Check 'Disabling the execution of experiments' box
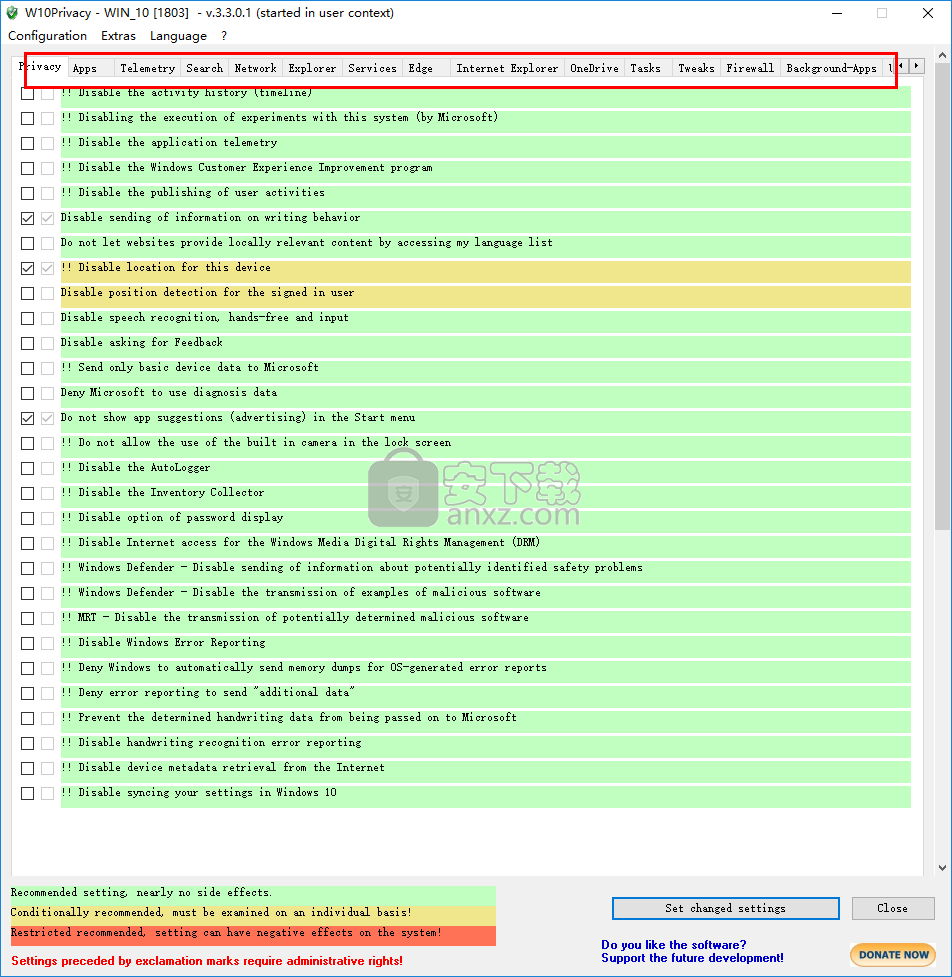The width and height of the screenshot is (952, 977). [x=27, y=118]
